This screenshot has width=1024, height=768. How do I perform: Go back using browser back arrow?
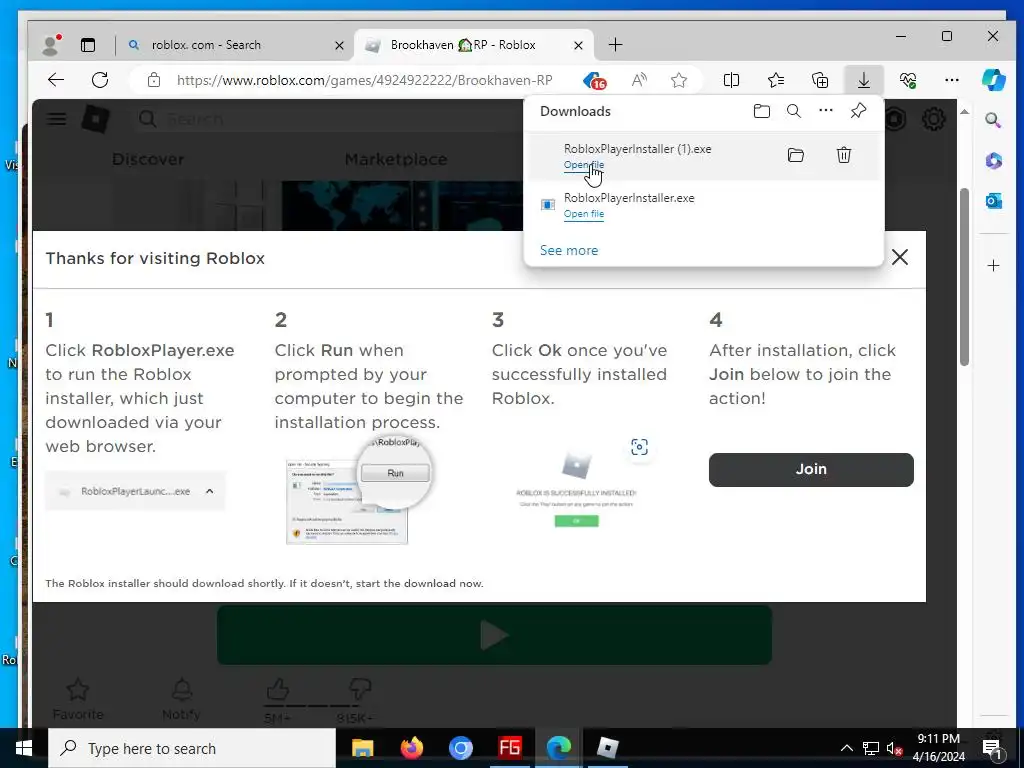point(56,80)
